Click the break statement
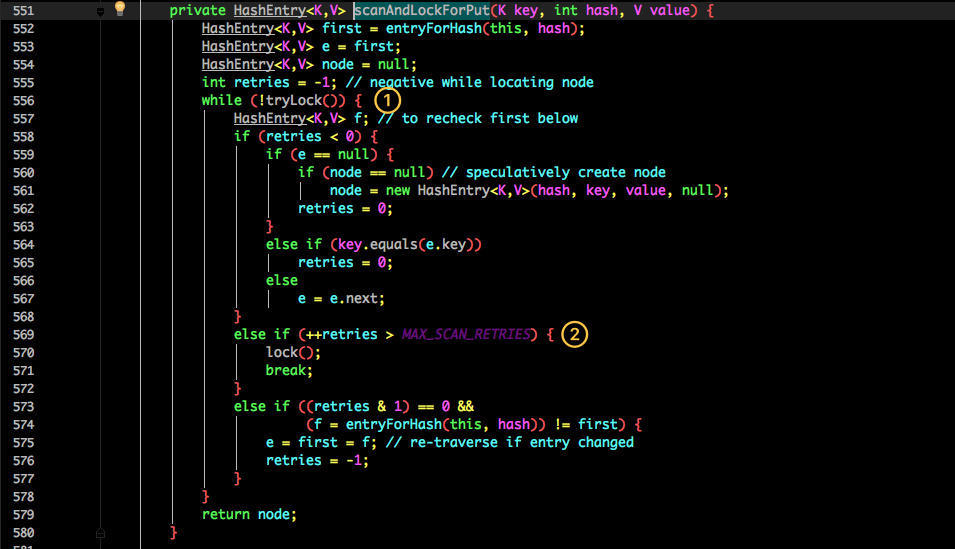Screen dimensions: 955x549 [289, 370]
